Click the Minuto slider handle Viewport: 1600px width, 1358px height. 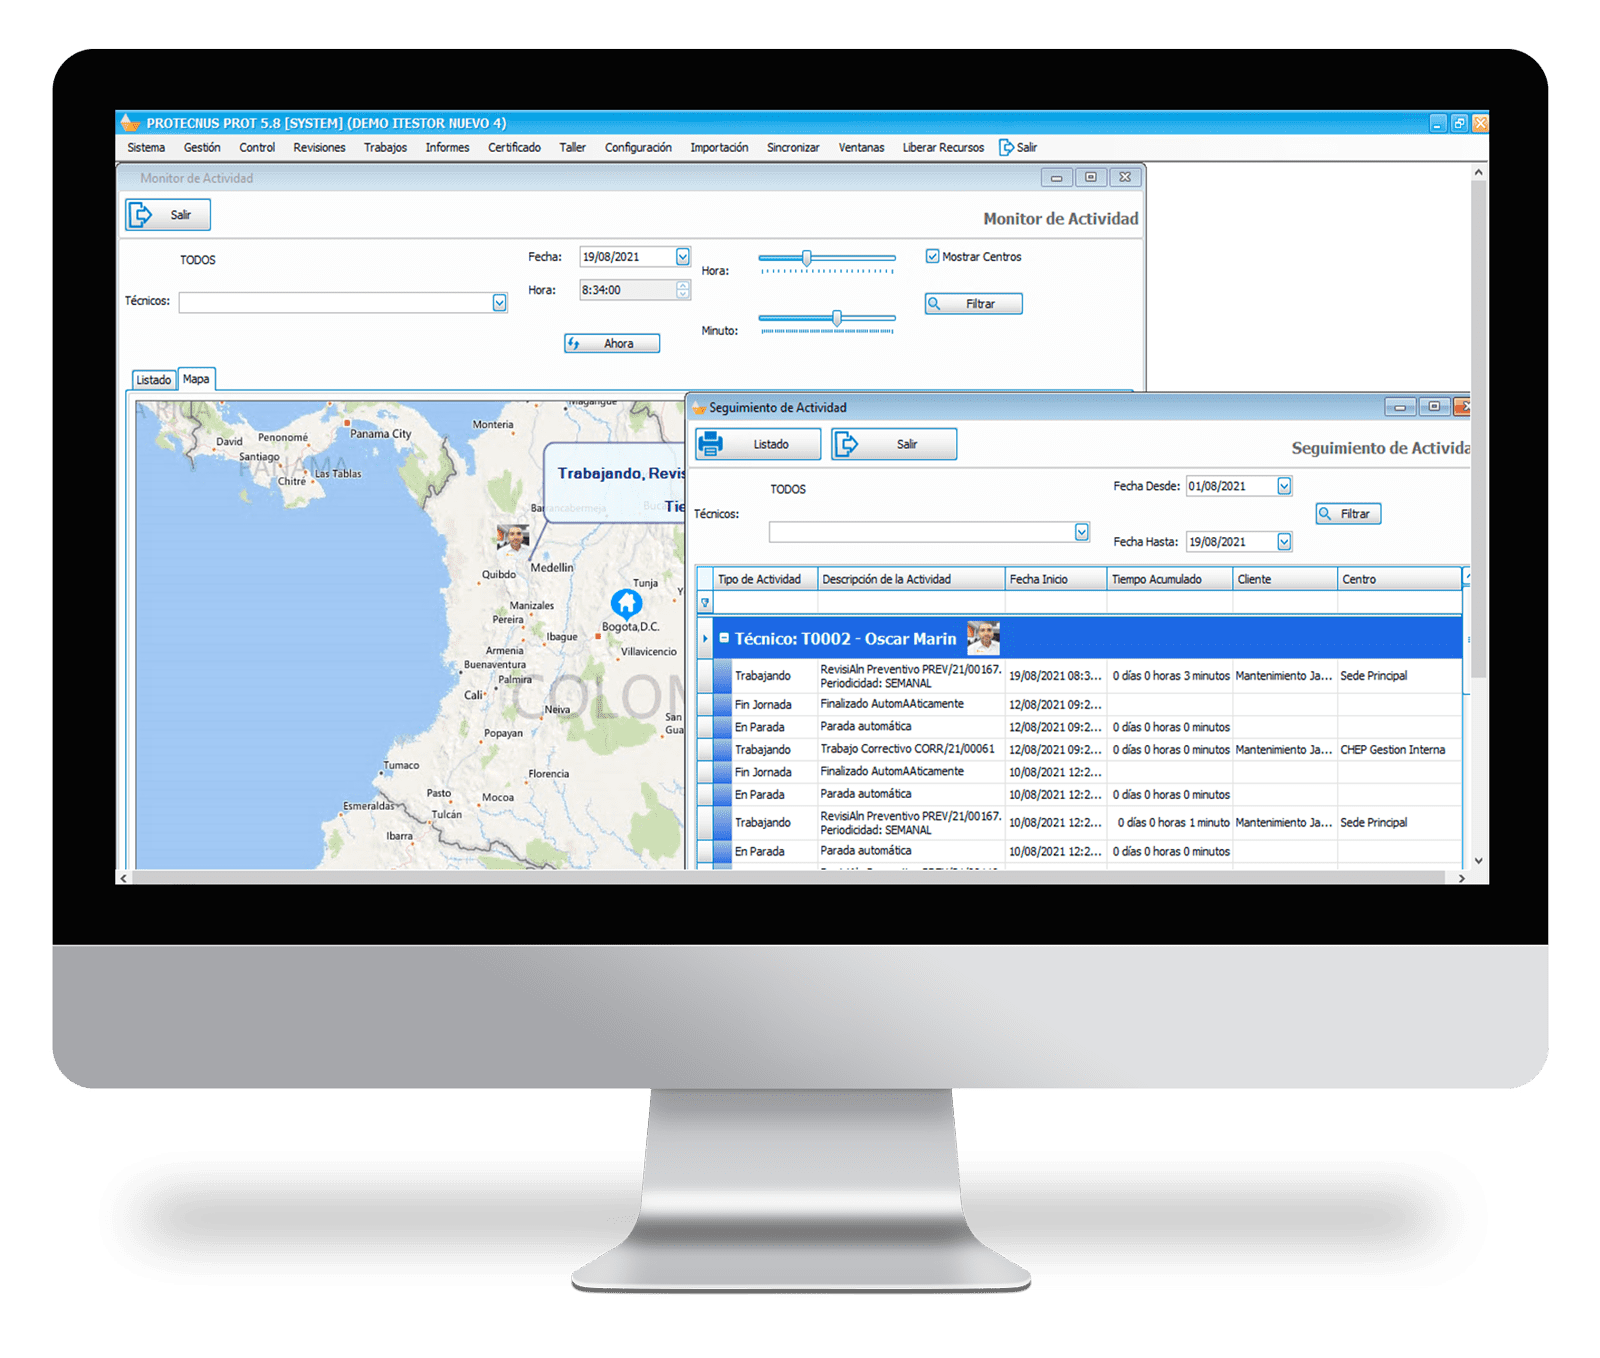(x=837, y=318)
